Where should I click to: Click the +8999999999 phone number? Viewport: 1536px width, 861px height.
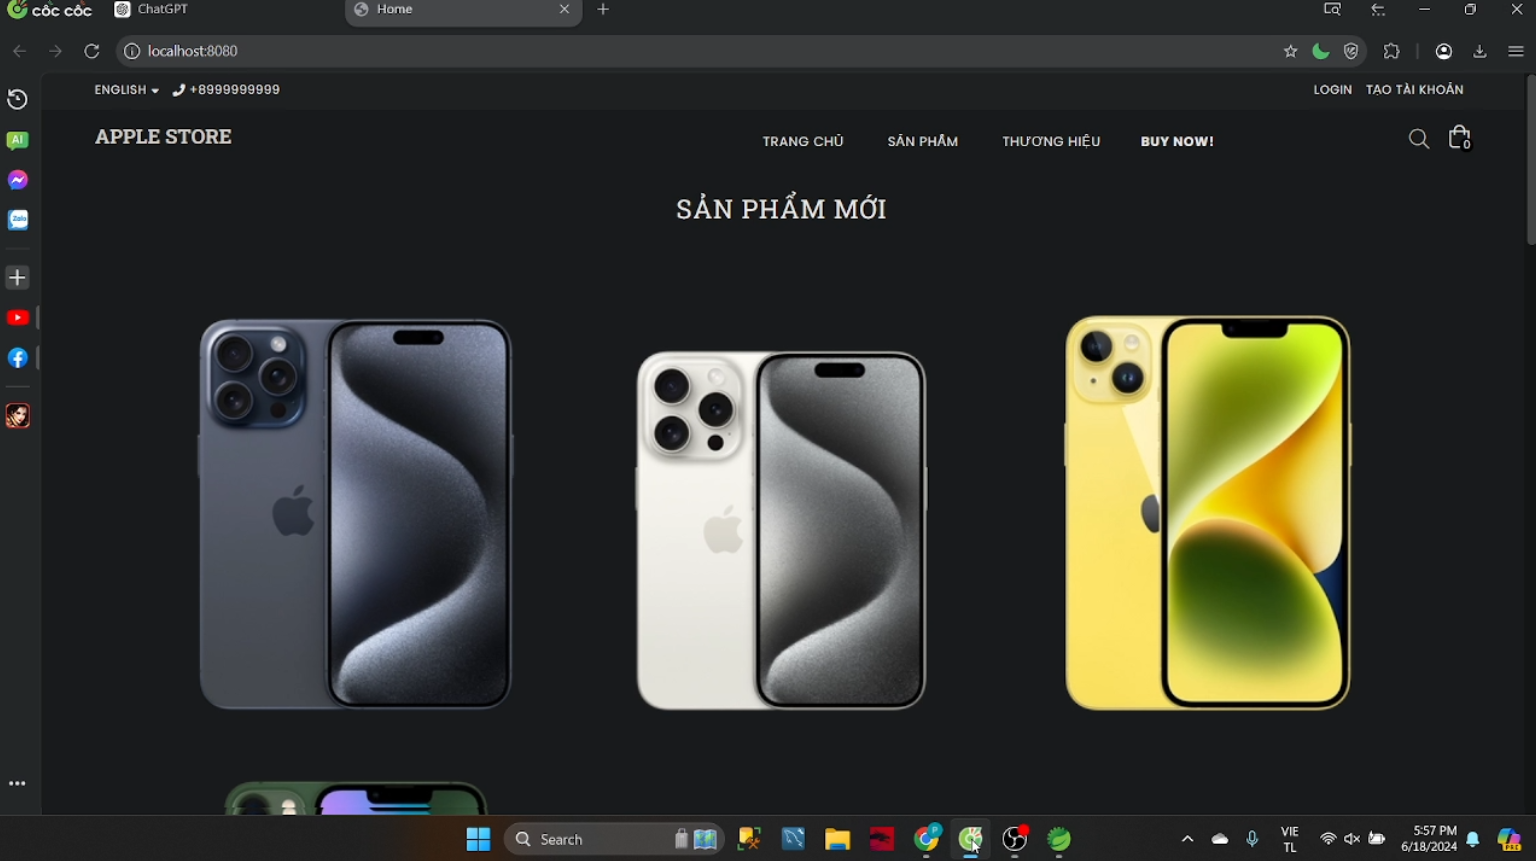coord(227,90)
